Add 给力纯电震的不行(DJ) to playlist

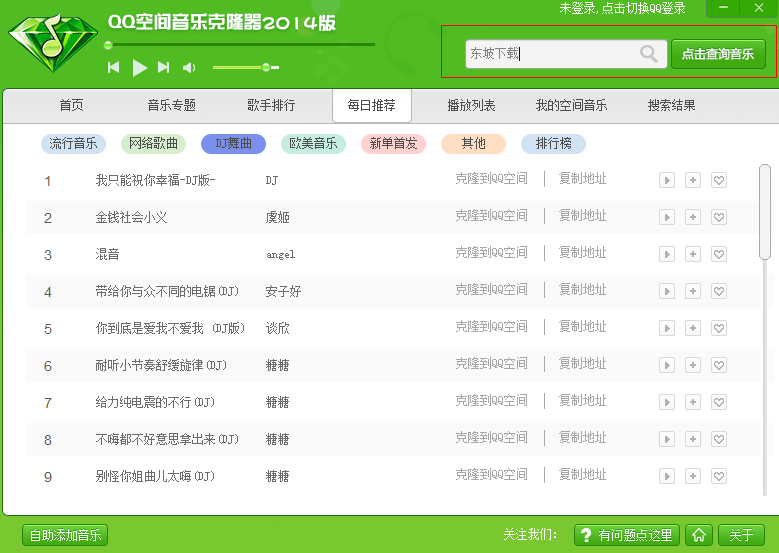tap(693, 402)
